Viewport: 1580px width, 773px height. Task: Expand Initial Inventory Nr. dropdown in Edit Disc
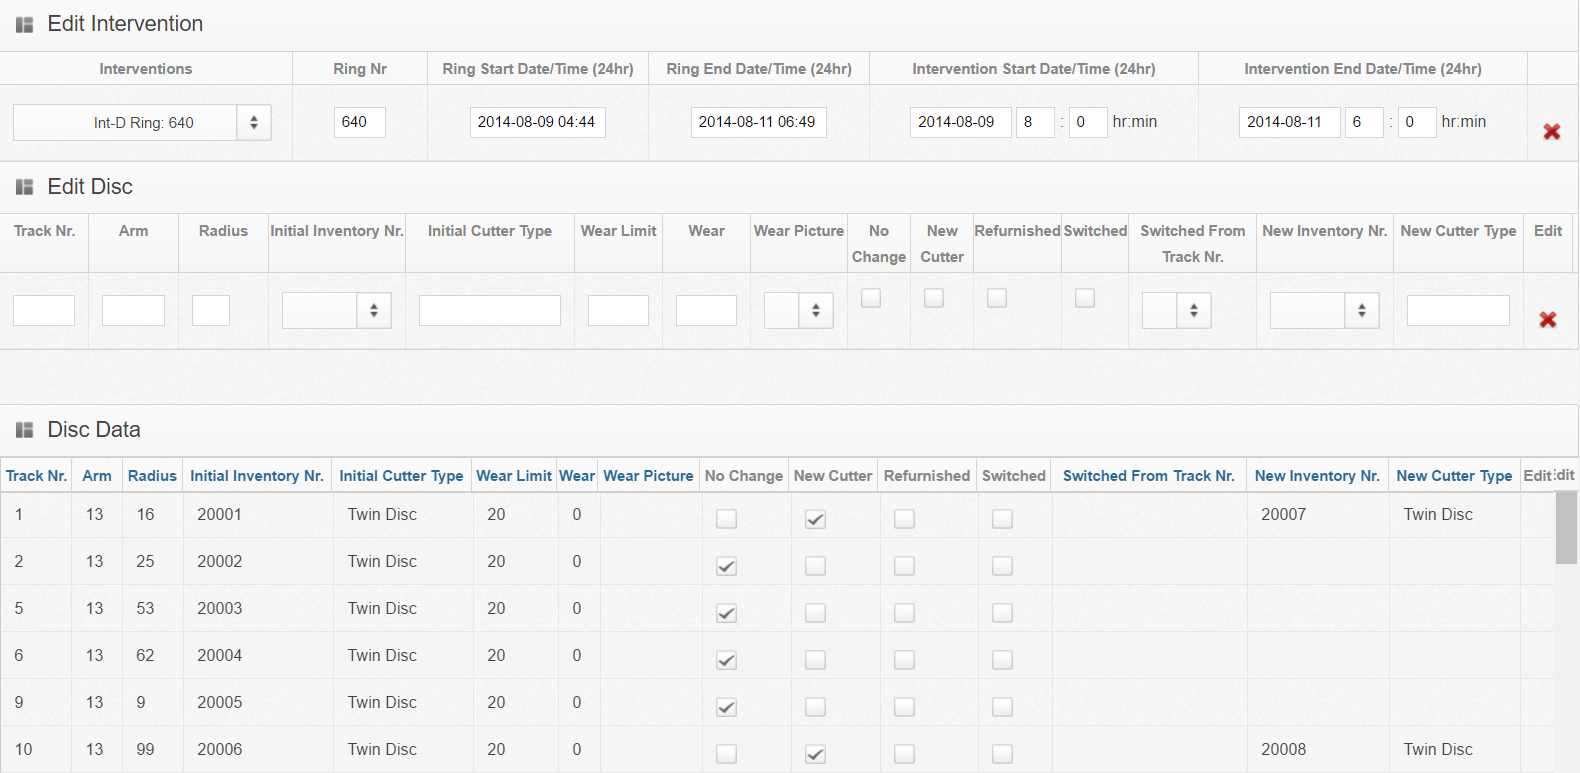point(336,311)
